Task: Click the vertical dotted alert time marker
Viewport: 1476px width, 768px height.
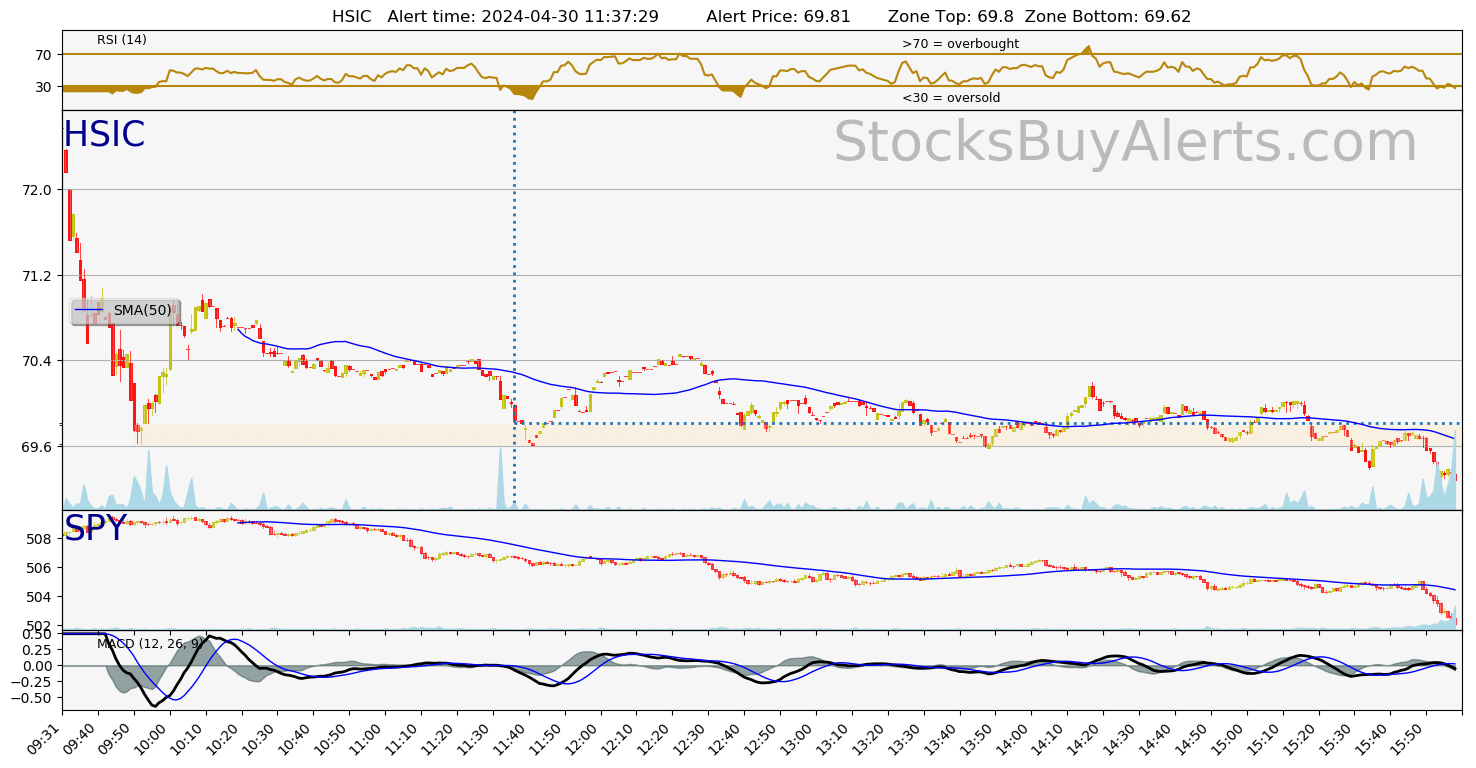Action: tap(514, 310)
